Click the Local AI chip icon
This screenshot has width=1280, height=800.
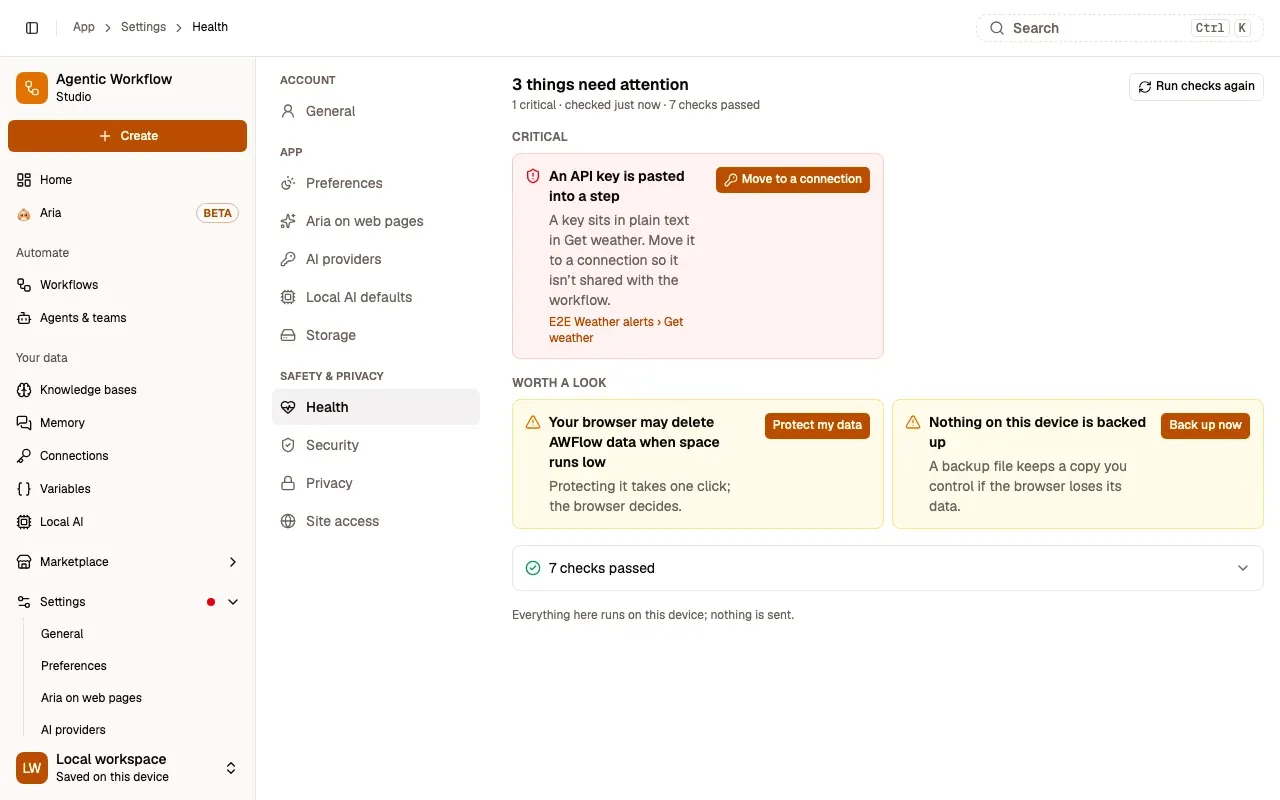coord(24,522)
